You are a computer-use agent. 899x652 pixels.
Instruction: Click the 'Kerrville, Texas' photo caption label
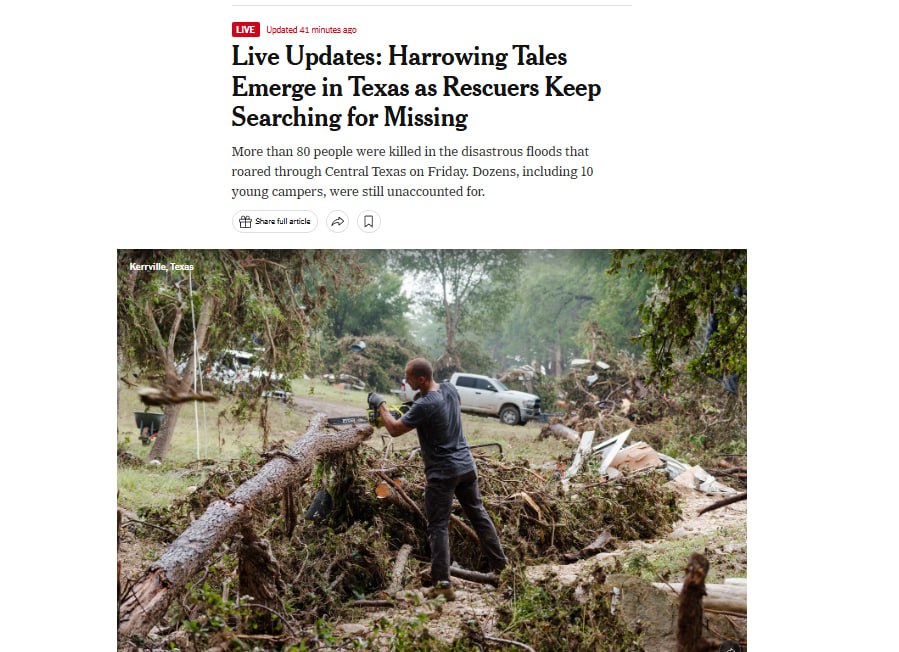(x=162, y=267)
